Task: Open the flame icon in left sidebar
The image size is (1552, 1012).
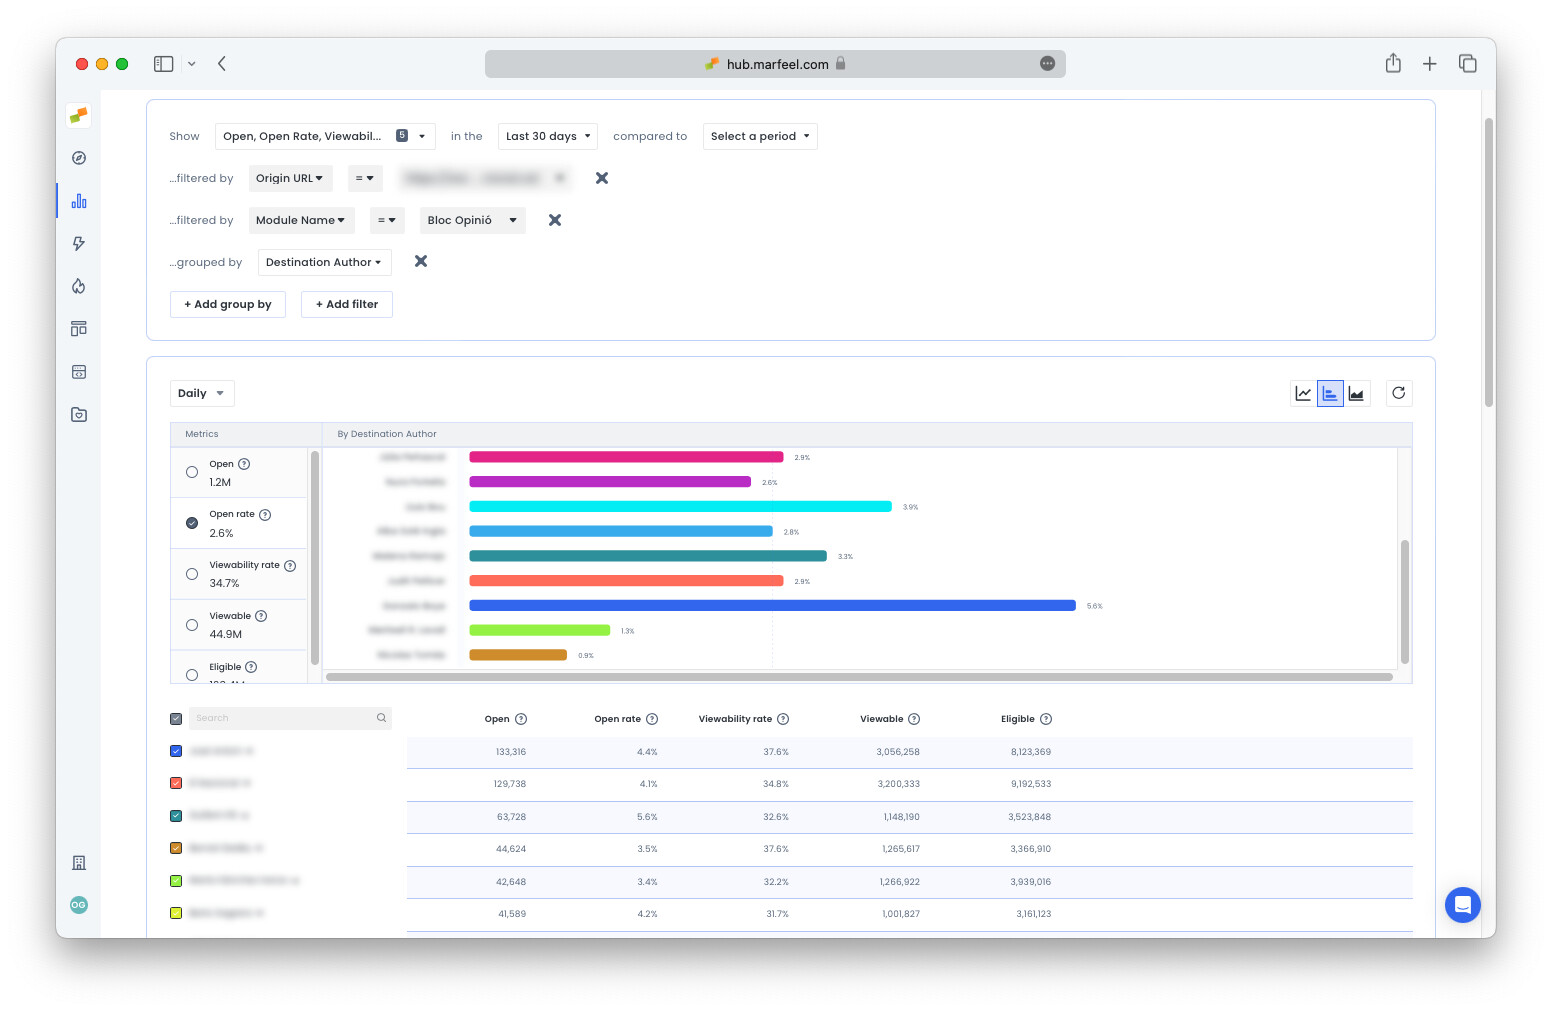Action: [79, 286]
